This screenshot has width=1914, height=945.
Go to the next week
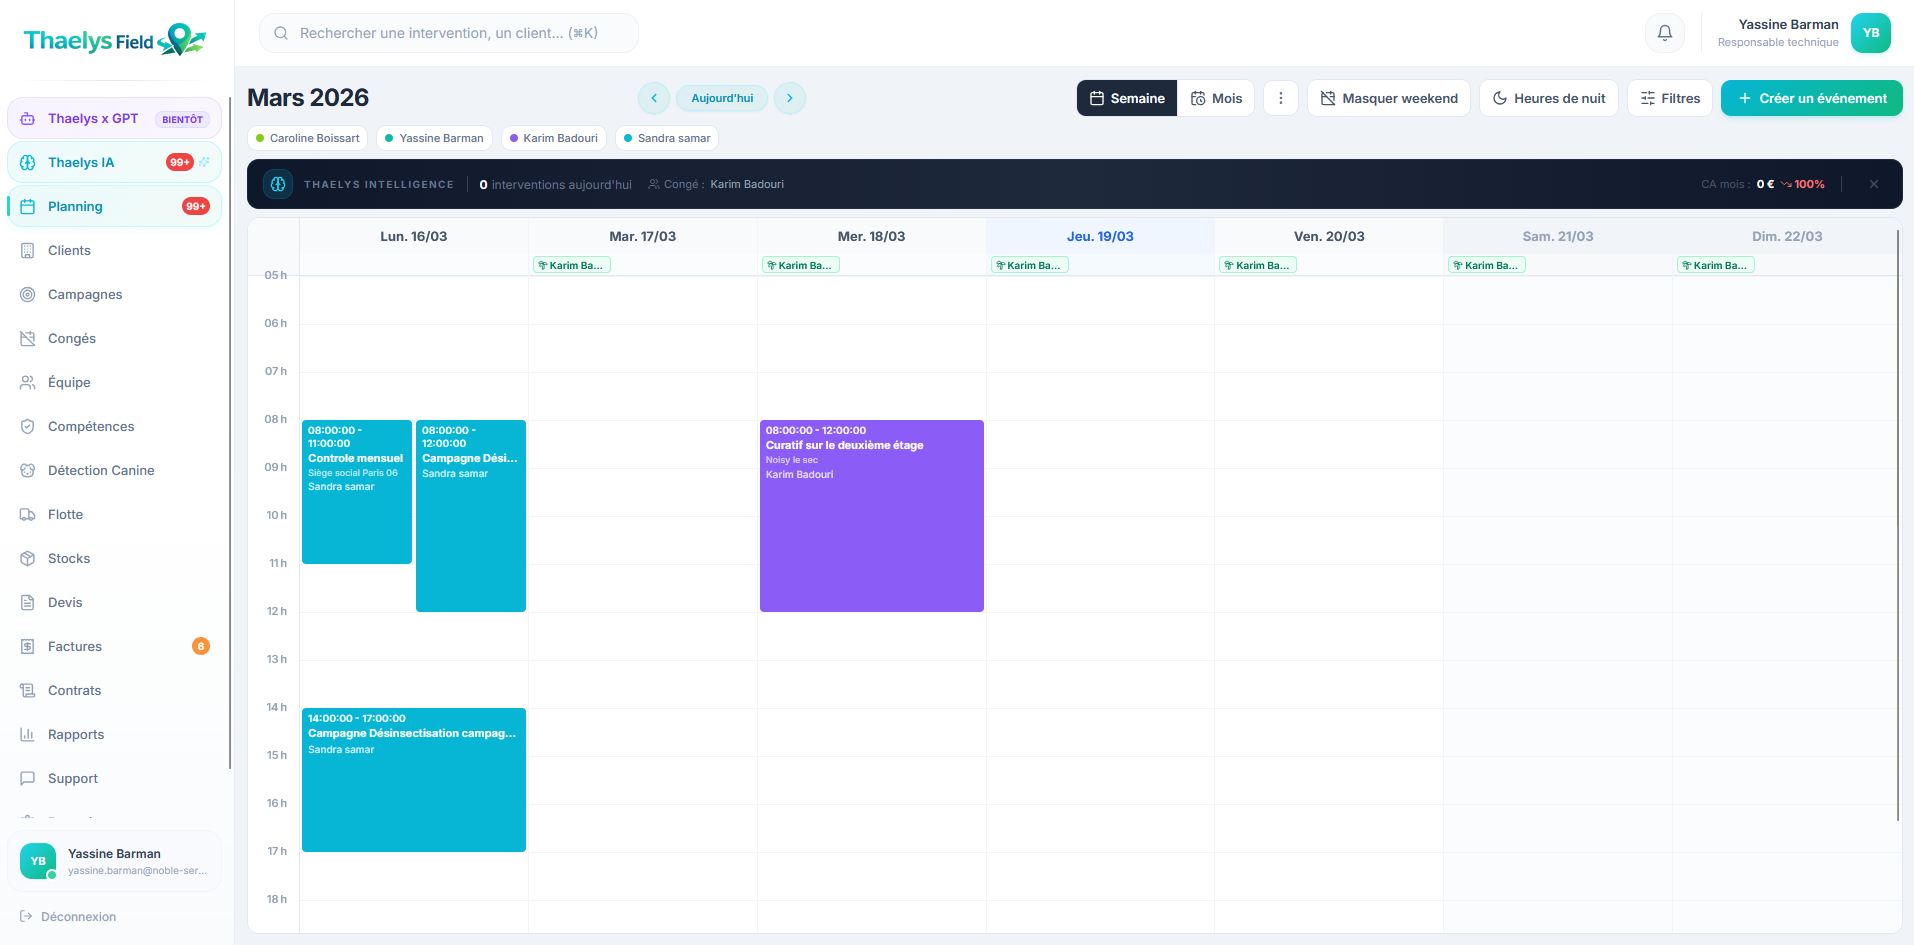(789, 98)
